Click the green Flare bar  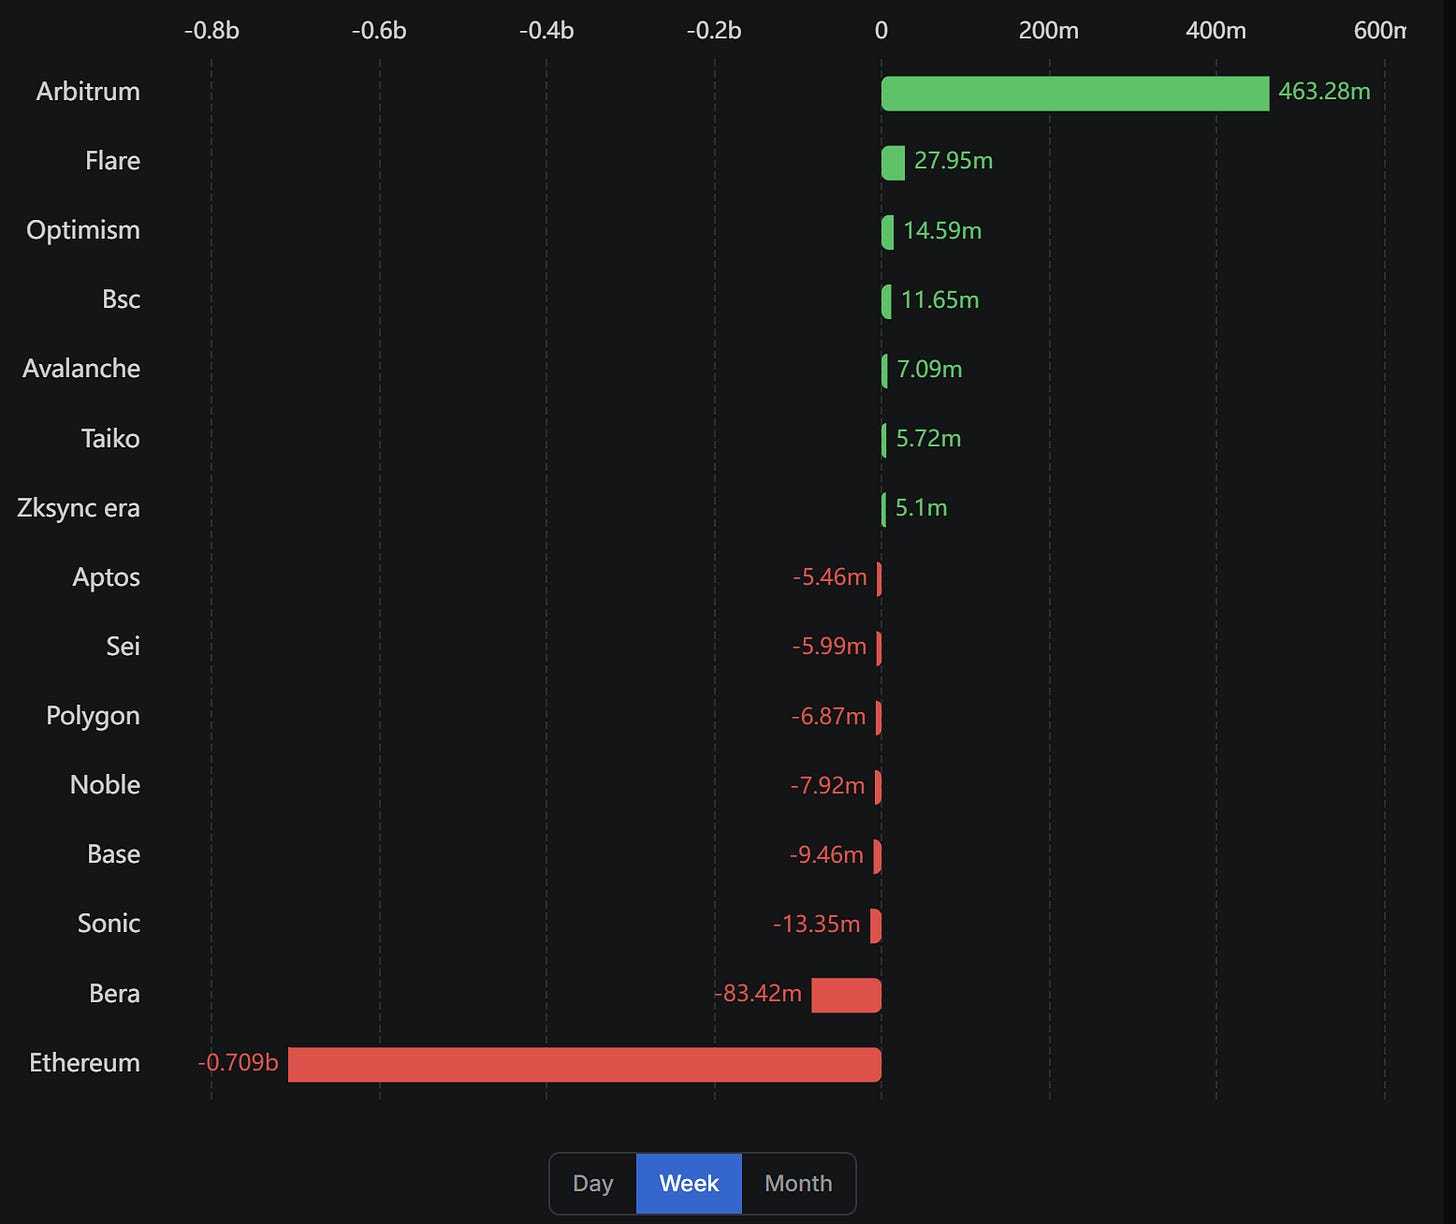pyautogui.click(x=893, y=162)
